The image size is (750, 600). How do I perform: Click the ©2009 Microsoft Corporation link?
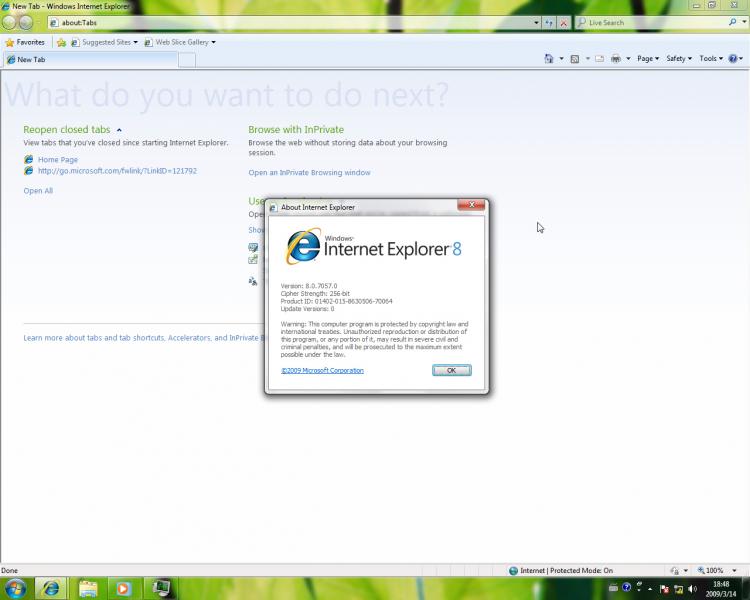(x=322, y=370)
